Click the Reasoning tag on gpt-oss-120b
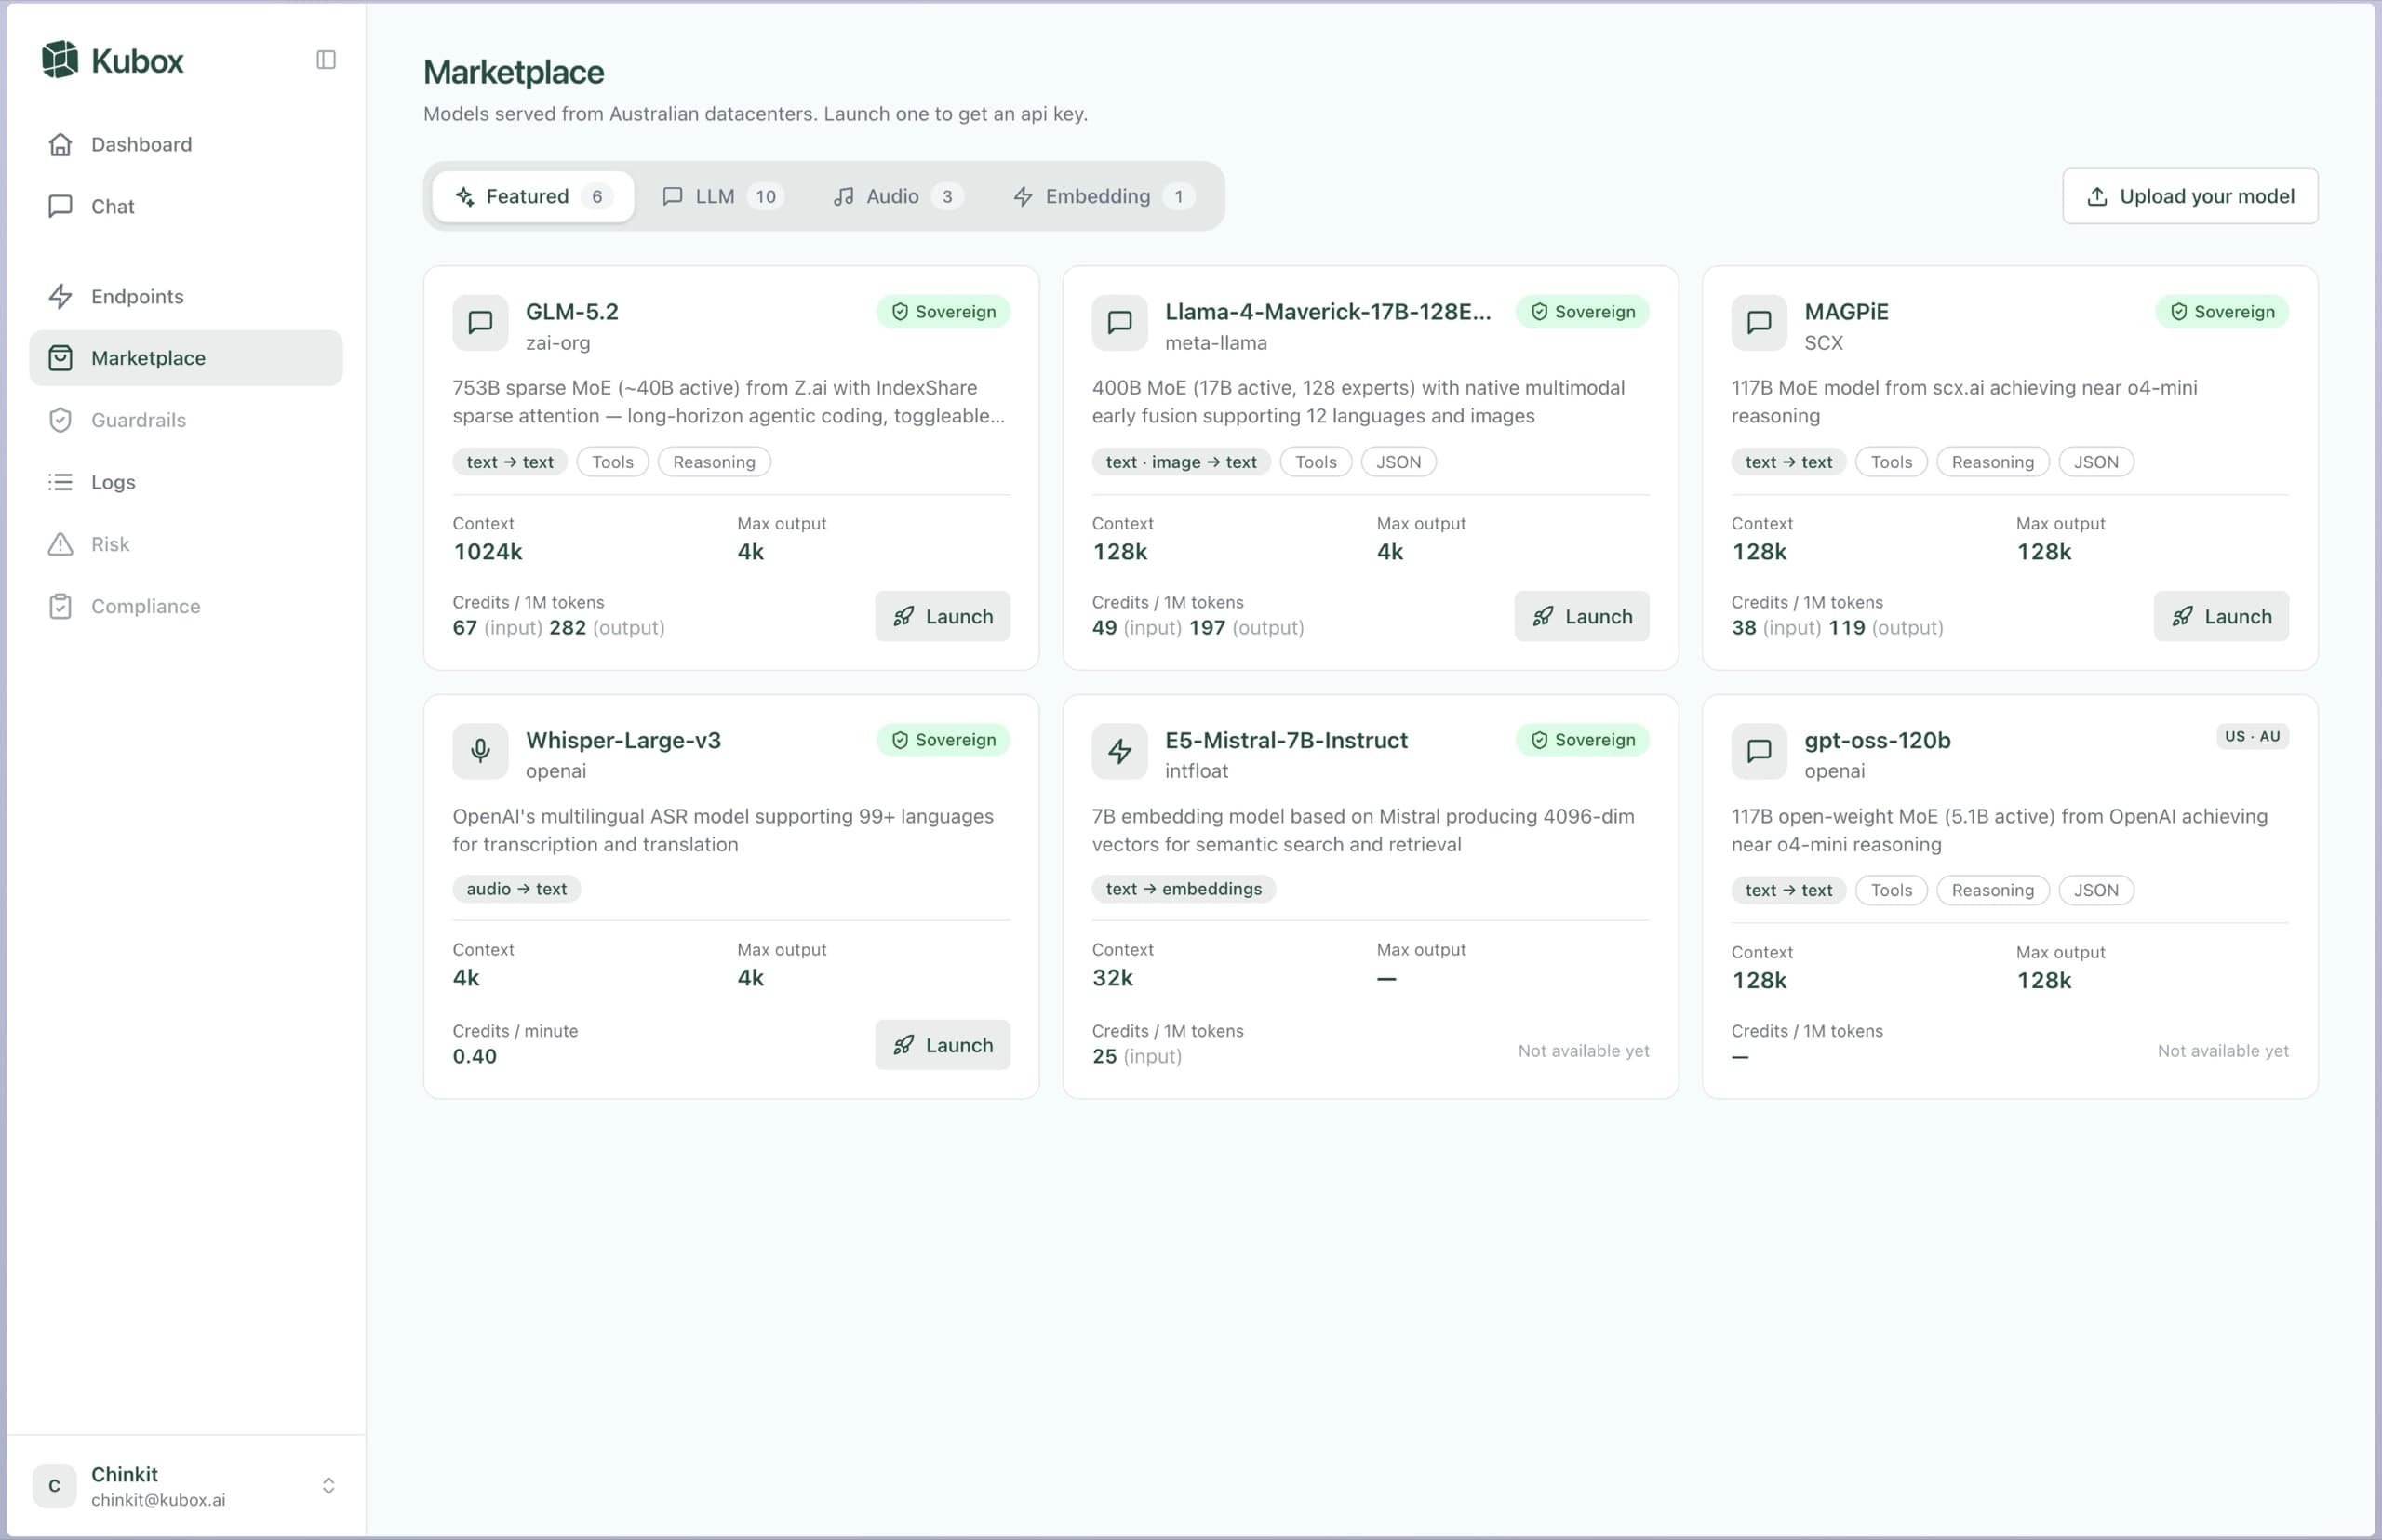This screenshot has width=2382, height=1540. click(1992, 890)
